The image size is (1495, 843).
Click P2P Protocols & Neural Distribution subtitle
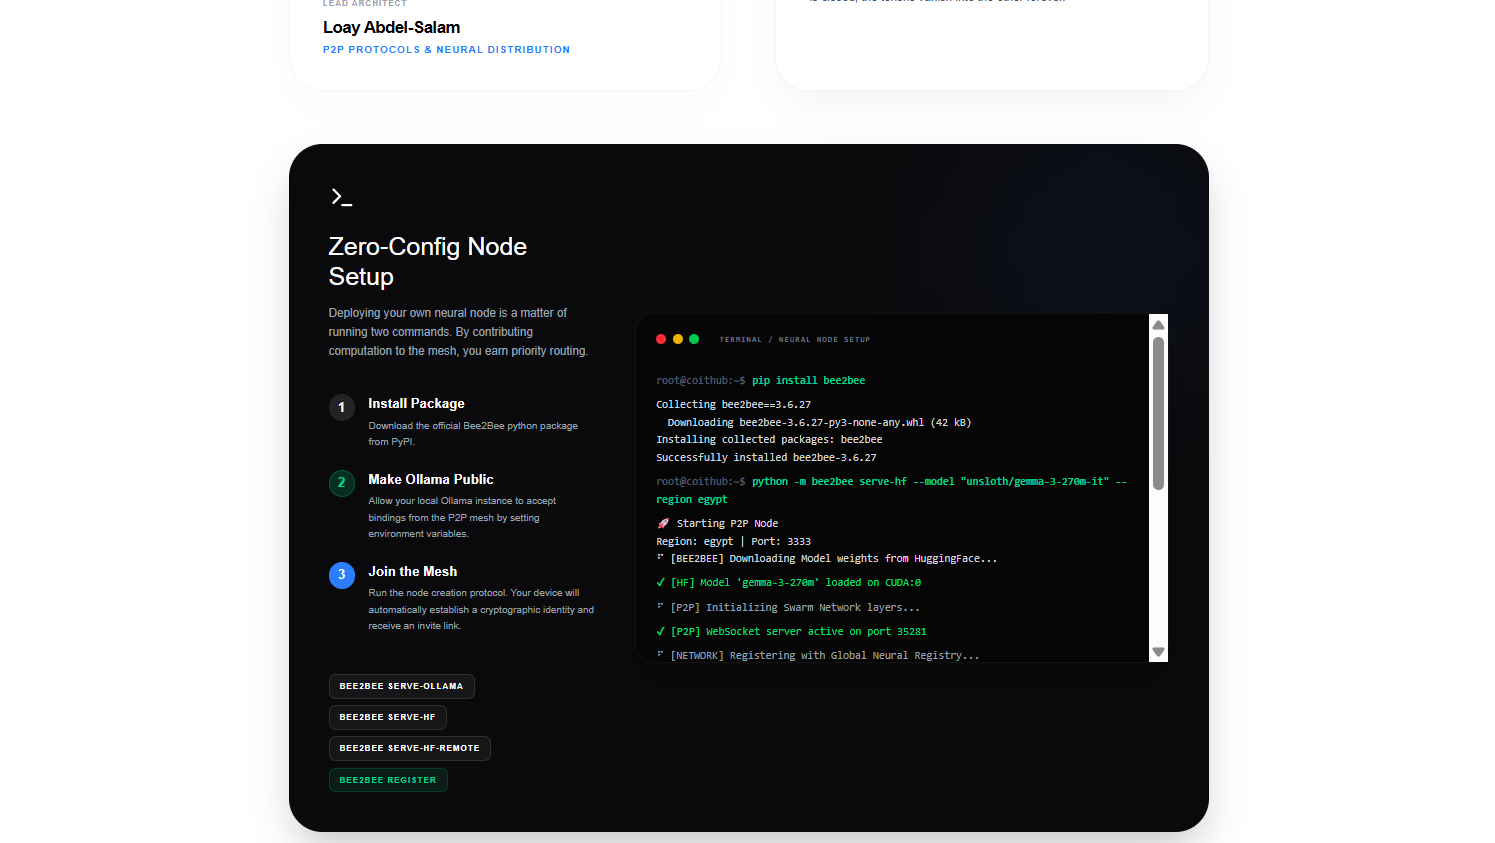pos(446,50)
